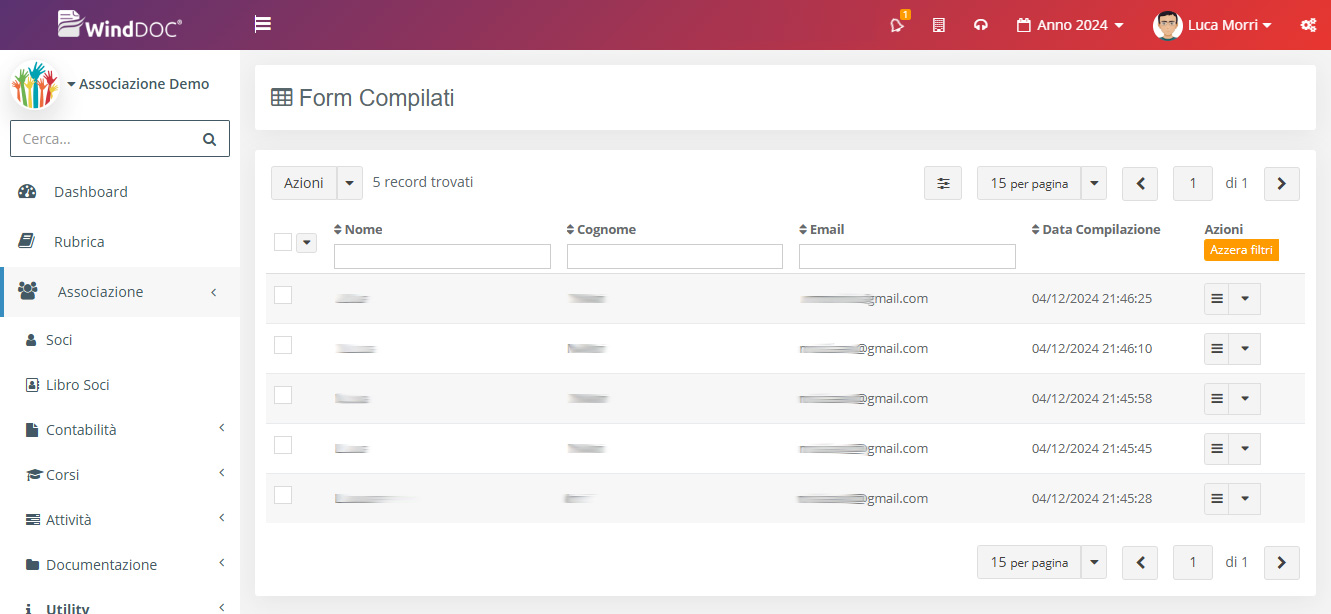Go to next page in bottom pager
This screenshot has height=614, width=1331.
tap(1282, 562)
